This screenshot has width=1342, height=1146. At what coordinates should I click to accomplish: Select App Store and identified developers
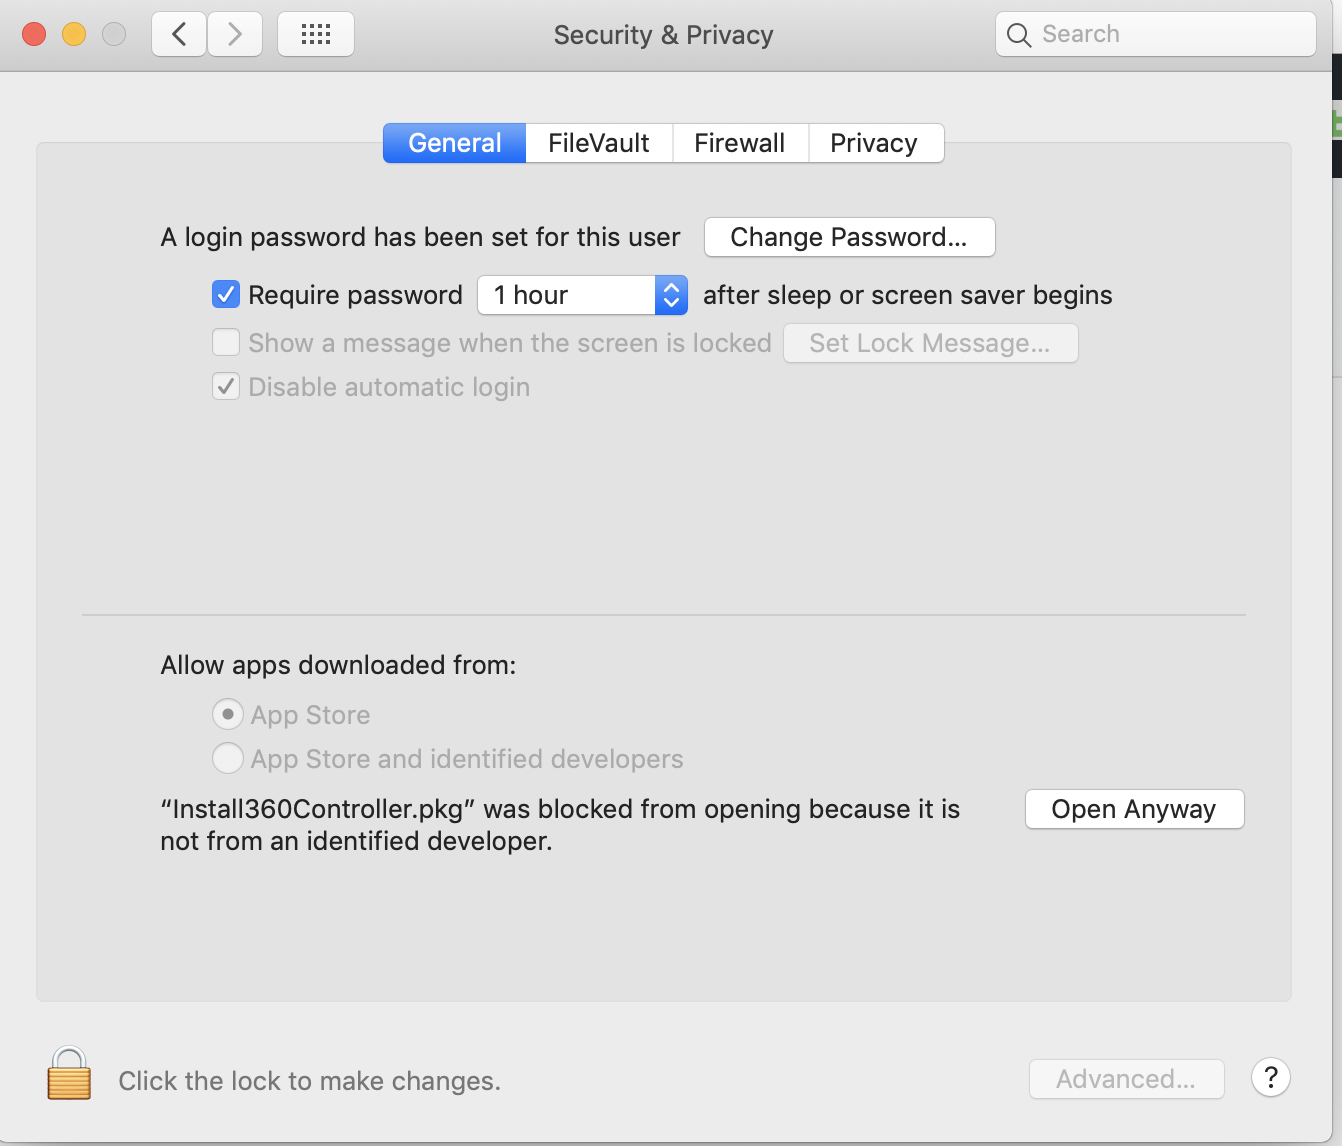pos(228,758)
